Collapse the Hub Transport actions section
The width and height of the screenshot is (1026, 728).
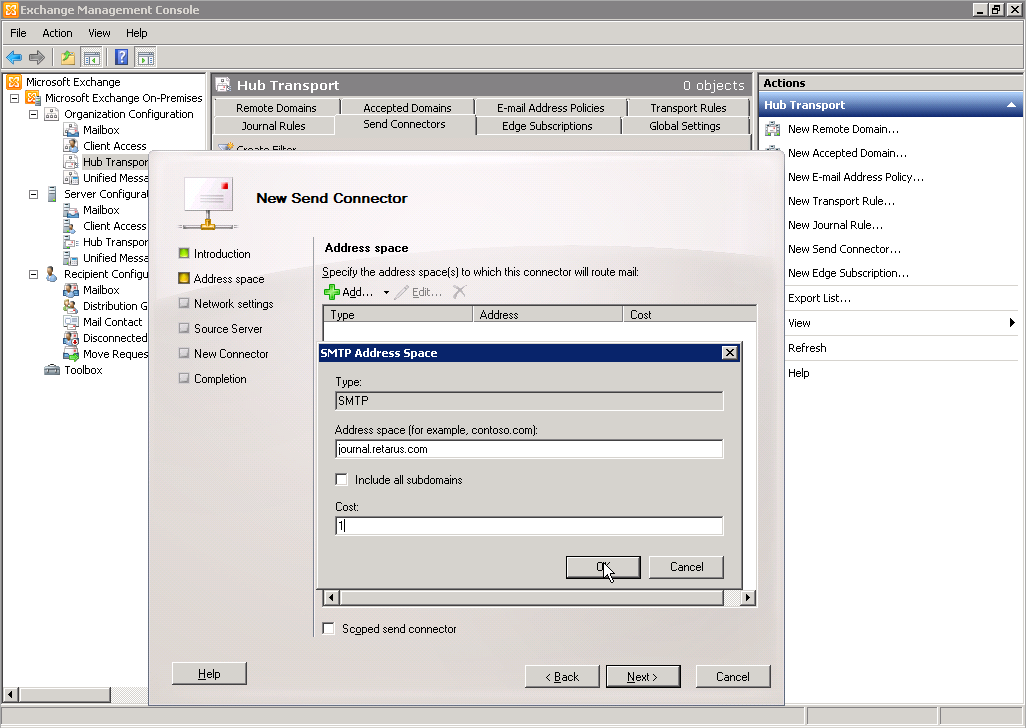1011,105
